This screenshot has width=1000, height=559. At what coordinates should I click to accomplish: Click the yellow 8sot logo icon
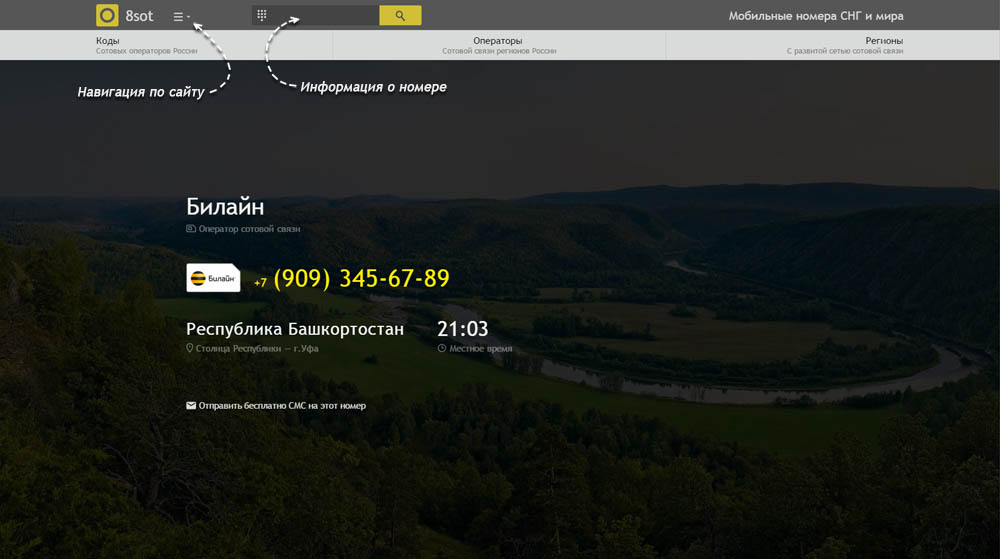107,15
